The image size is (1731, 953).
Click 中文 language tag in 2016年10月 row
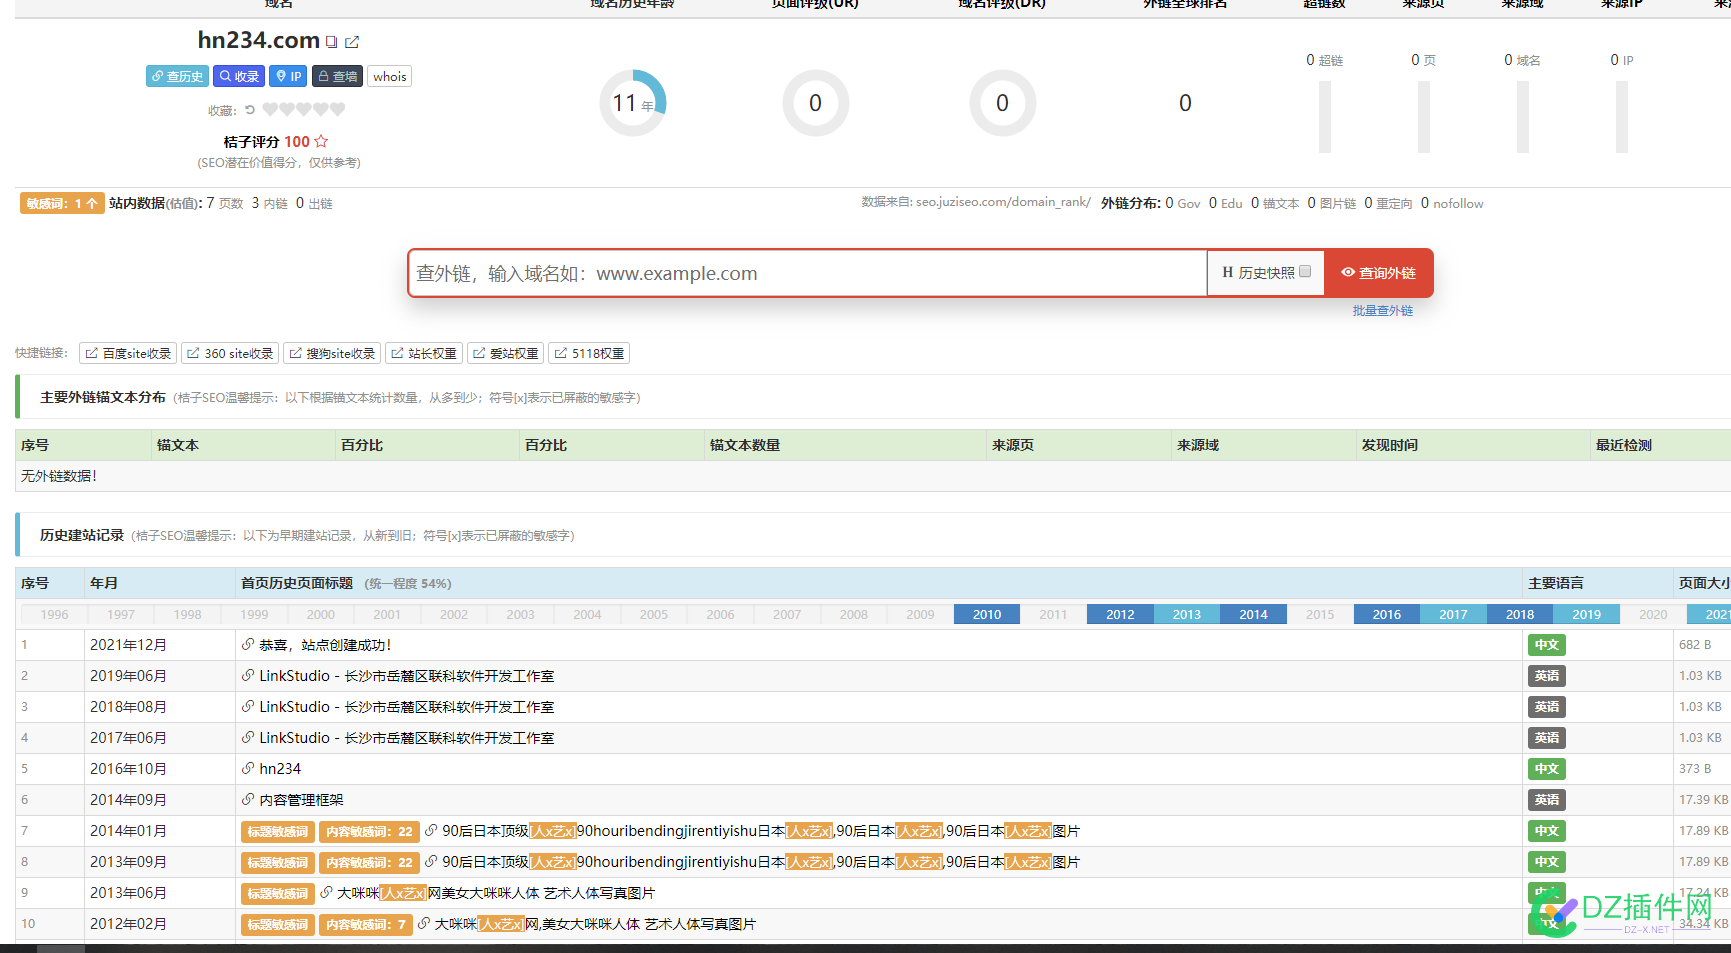coord(1547,769)
